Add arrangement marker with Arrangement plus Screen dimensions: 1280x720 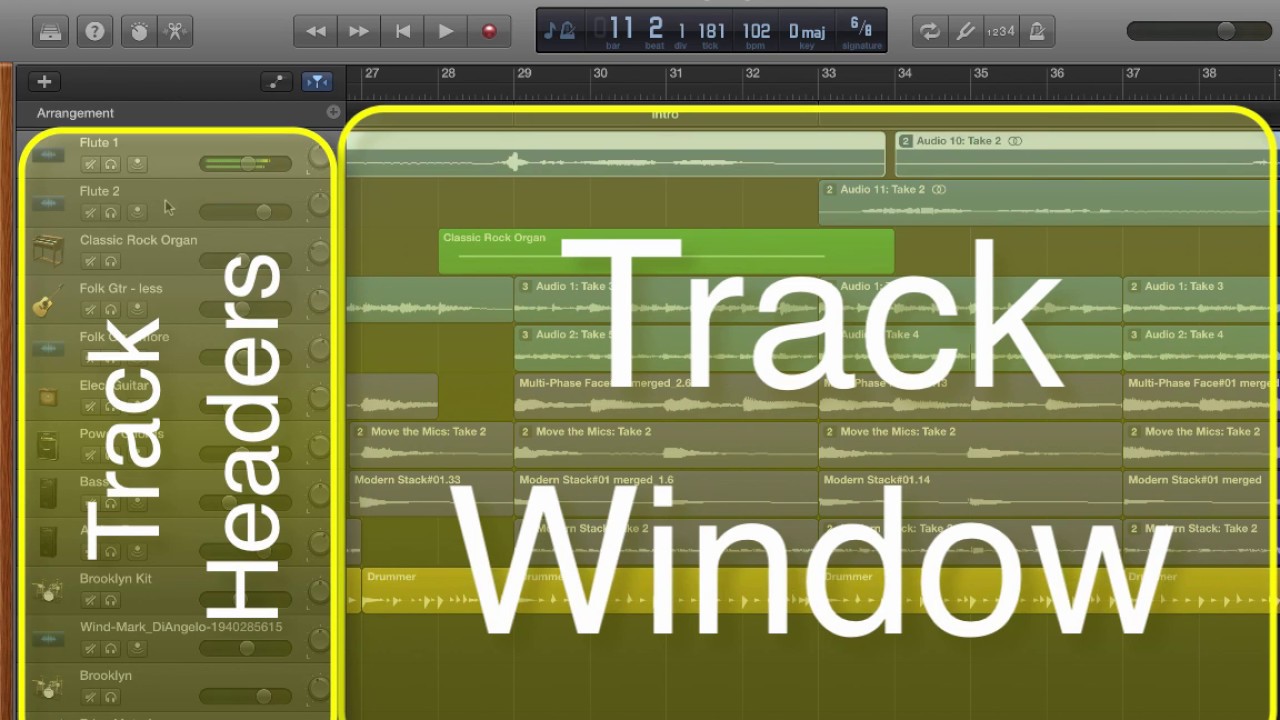pos(333,112)
